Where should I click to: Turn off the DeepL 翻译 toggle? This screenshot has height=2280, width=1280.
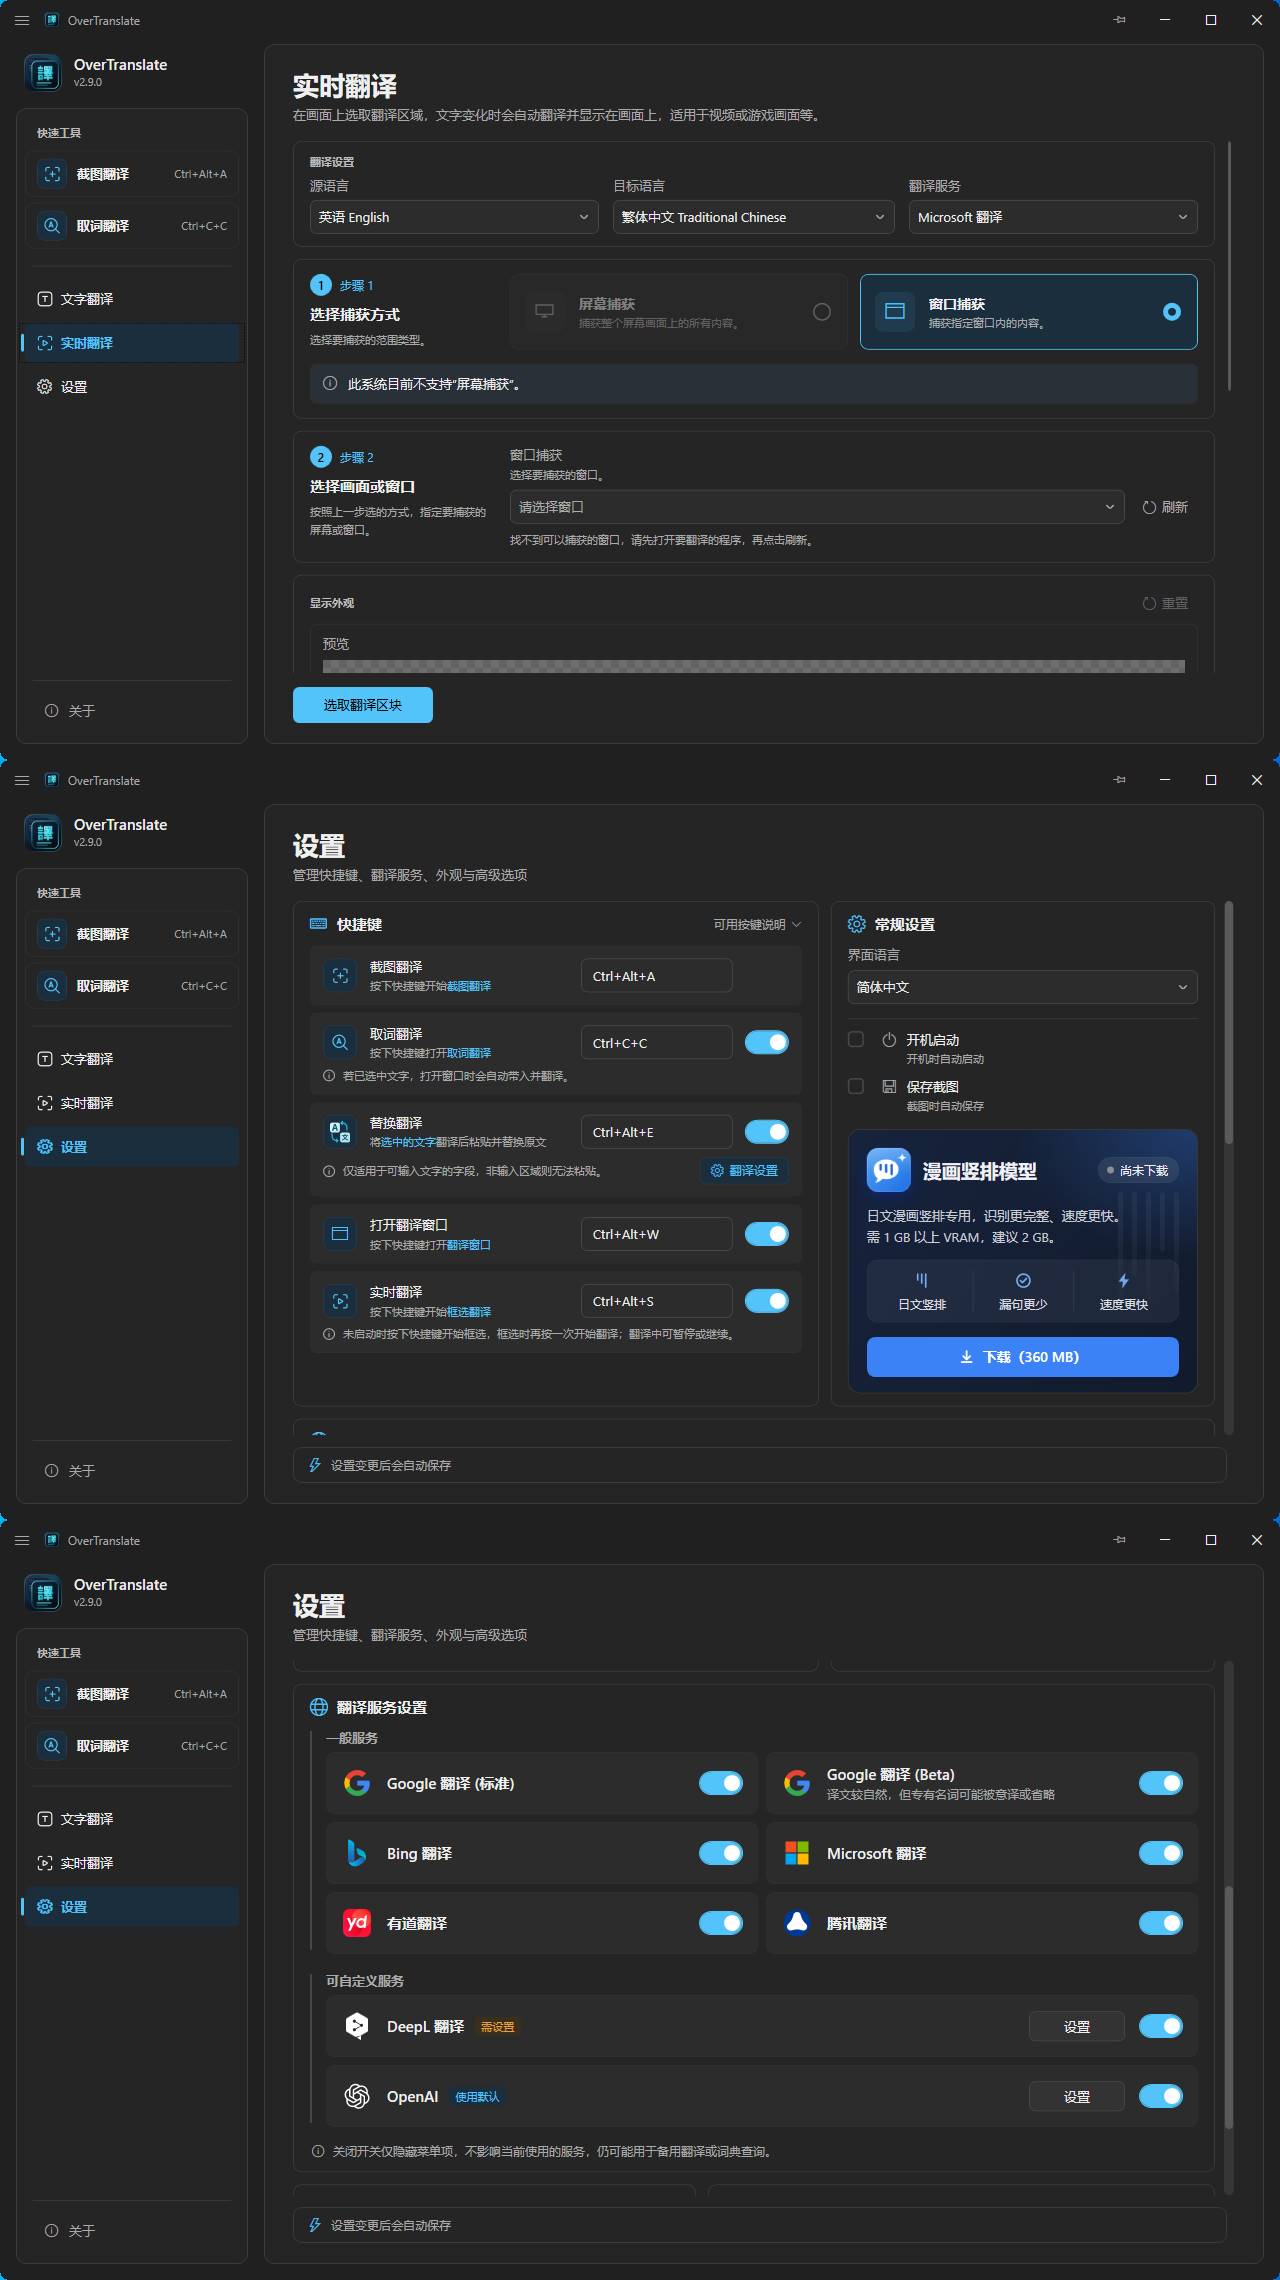point(1161,2026)
